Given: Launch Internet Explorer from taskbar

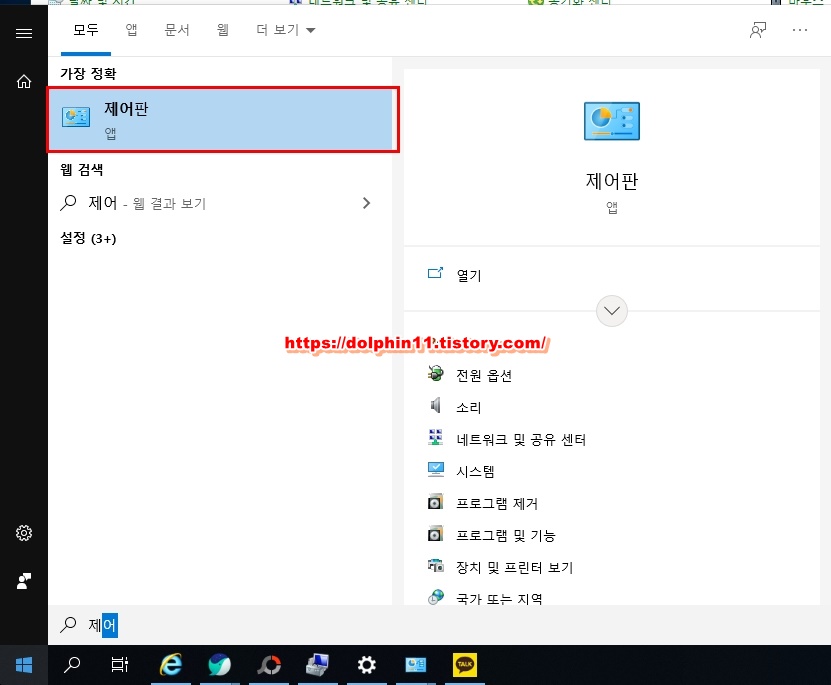Looking at the screenshot, I should point(171,665).
